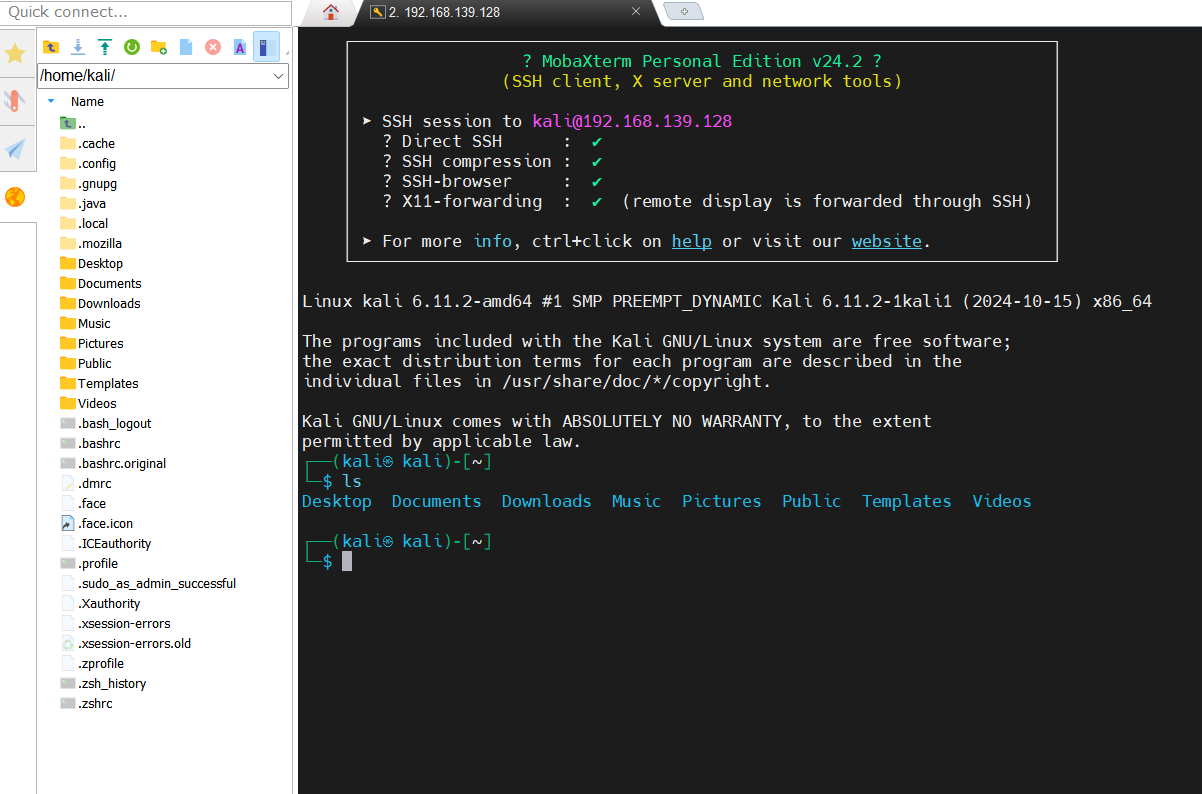Click the download selected files arrow icon
The image size is (1202, 794).
click(x=78, y=47)
